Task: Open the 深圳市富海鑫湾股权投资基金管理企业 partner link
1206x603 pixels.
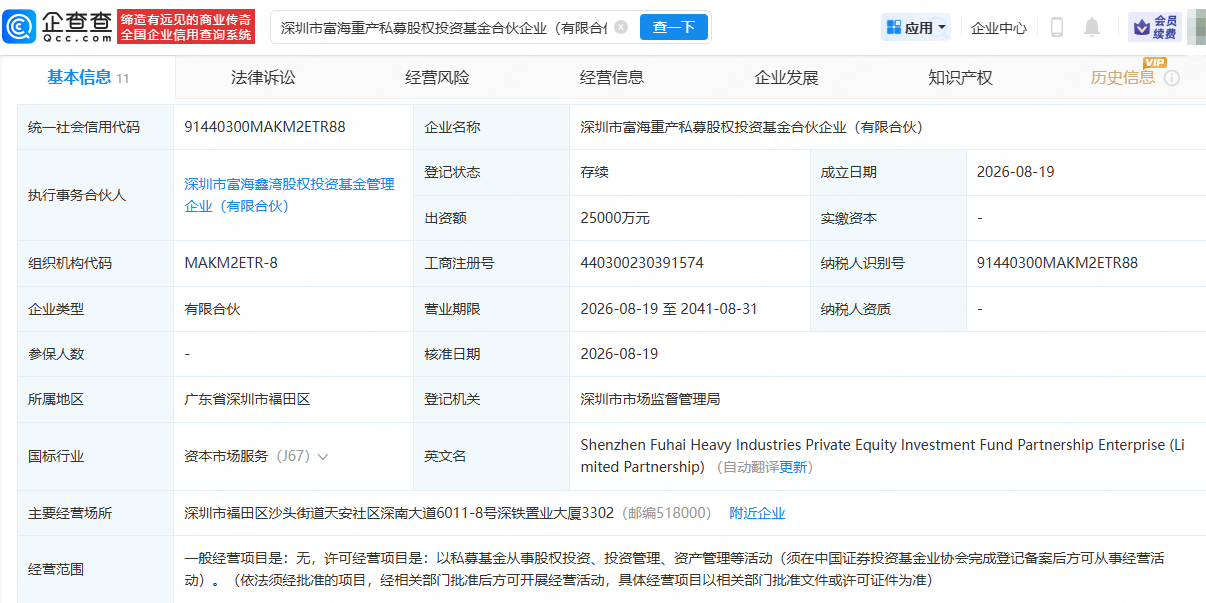Action: [289, 195]
